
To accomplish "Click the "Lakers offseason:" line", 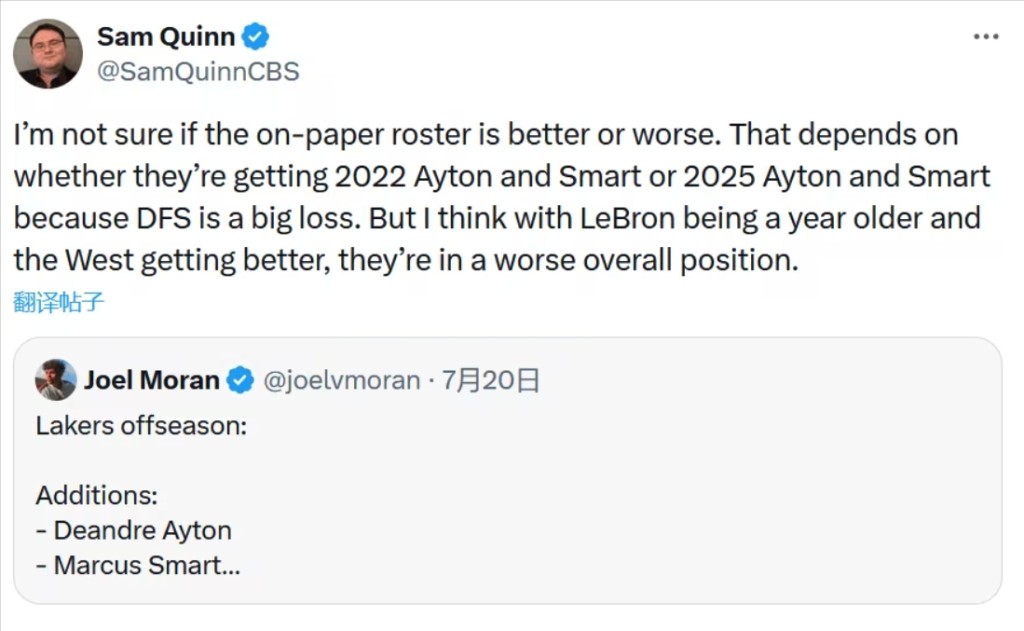I will [x=141, y=426].
